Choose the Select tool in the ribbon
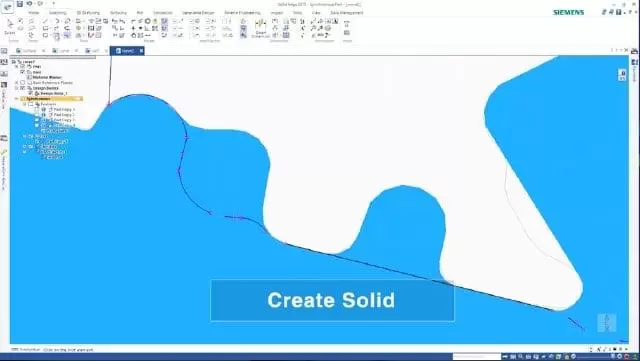Image resolution: width=640 pixels, height=361 pixels. click(10, 27)
